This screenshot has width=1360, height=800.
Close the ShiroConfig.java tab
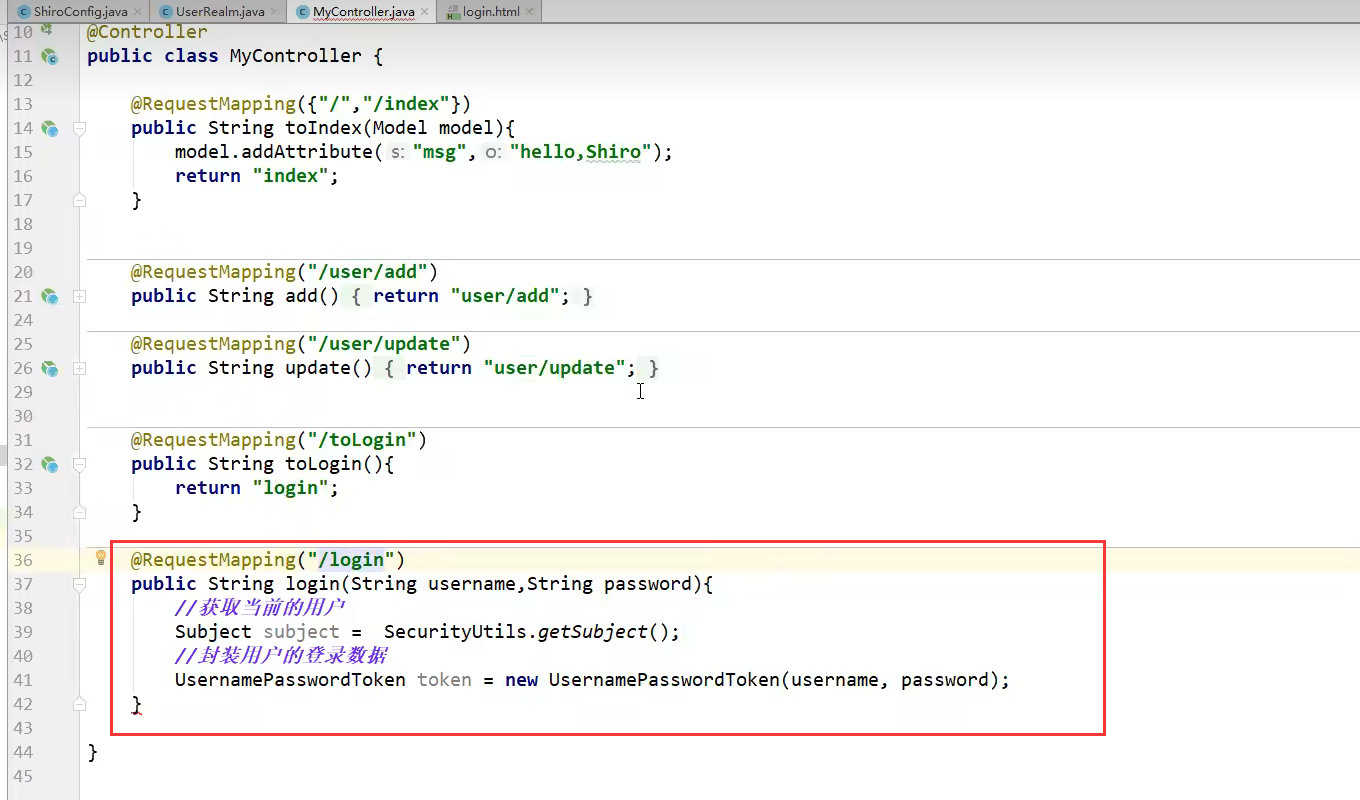(x=137, y=12)
